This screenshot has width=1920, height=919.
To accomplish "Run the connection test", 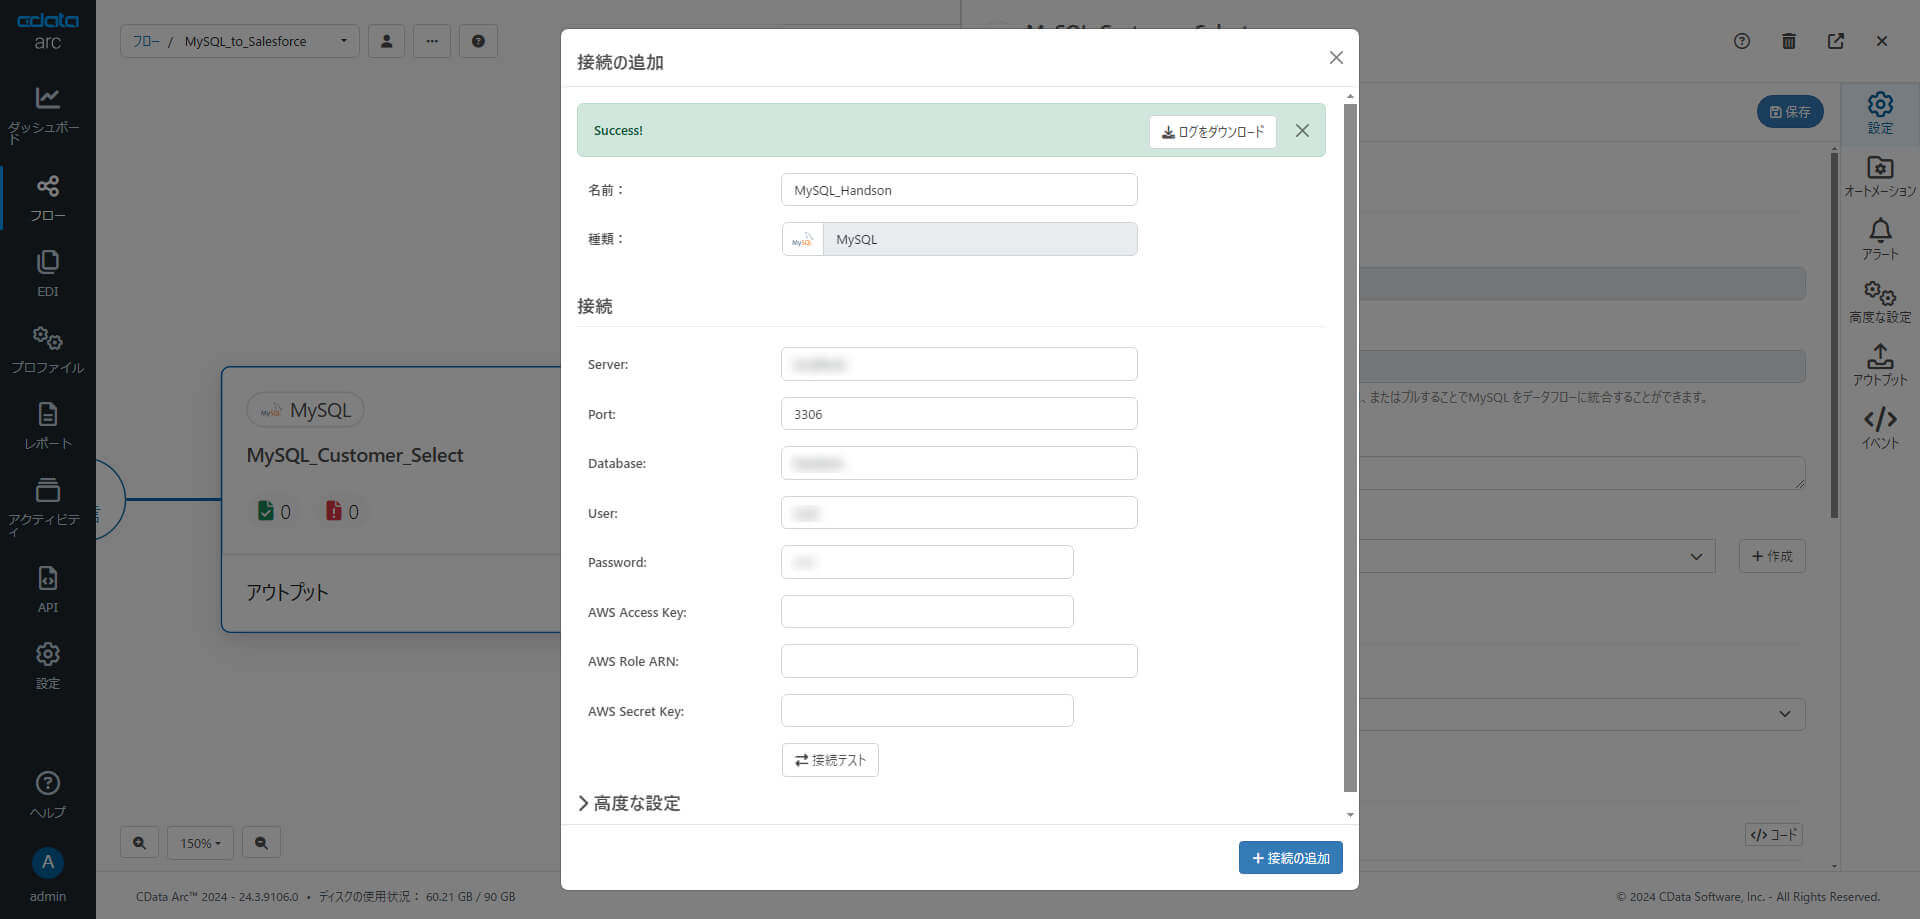I will click(830, 760).
